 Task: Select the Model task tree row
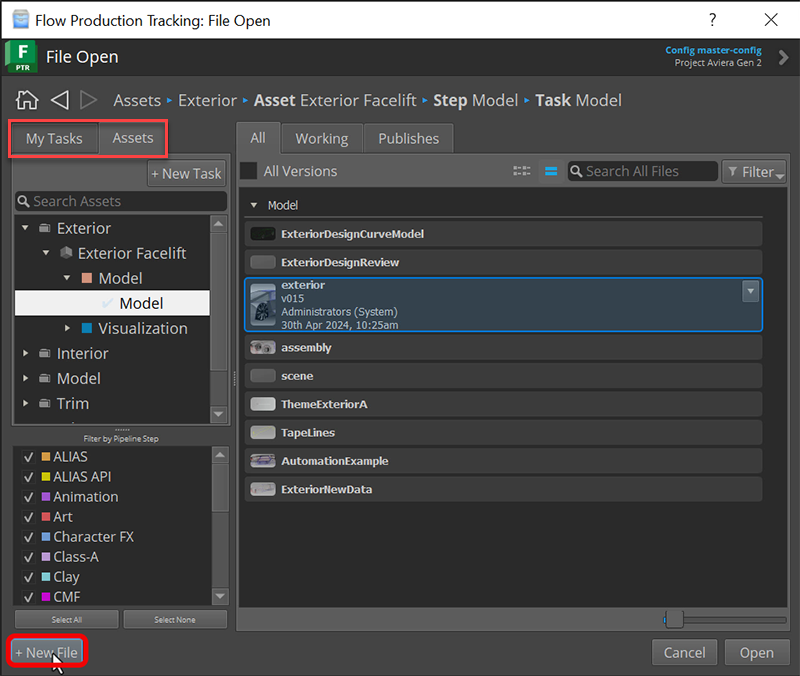click(112, 303)
